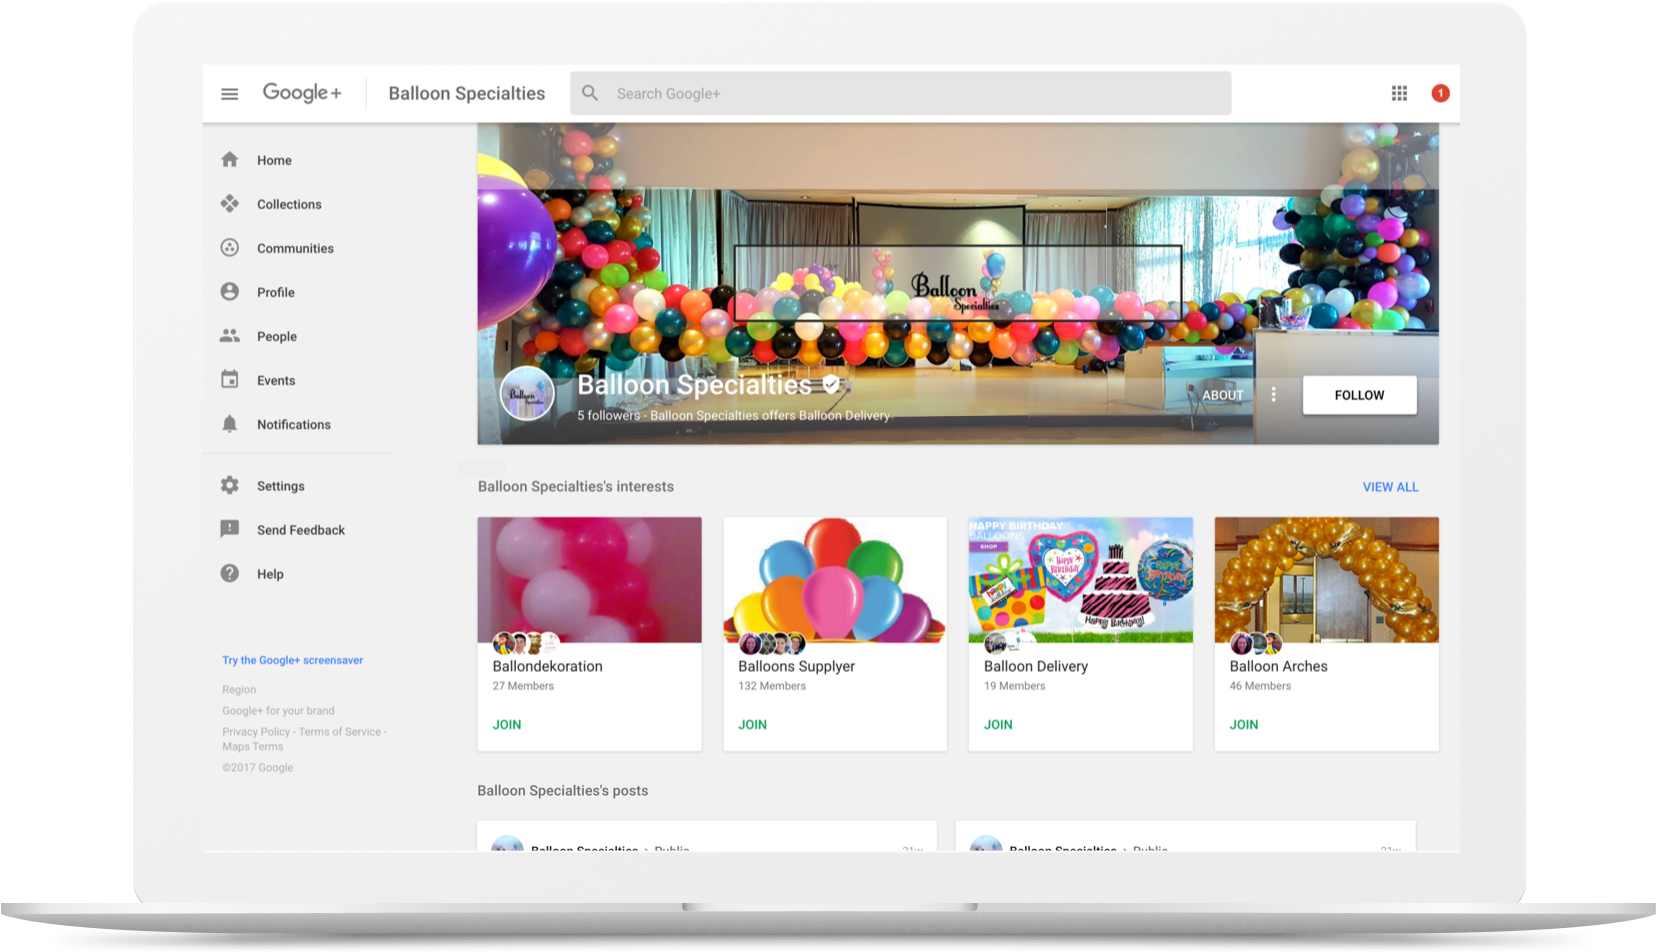The image size is (1656, 952).
Task: Click the verified checkmark badge
Action: (x=831, y=384)
